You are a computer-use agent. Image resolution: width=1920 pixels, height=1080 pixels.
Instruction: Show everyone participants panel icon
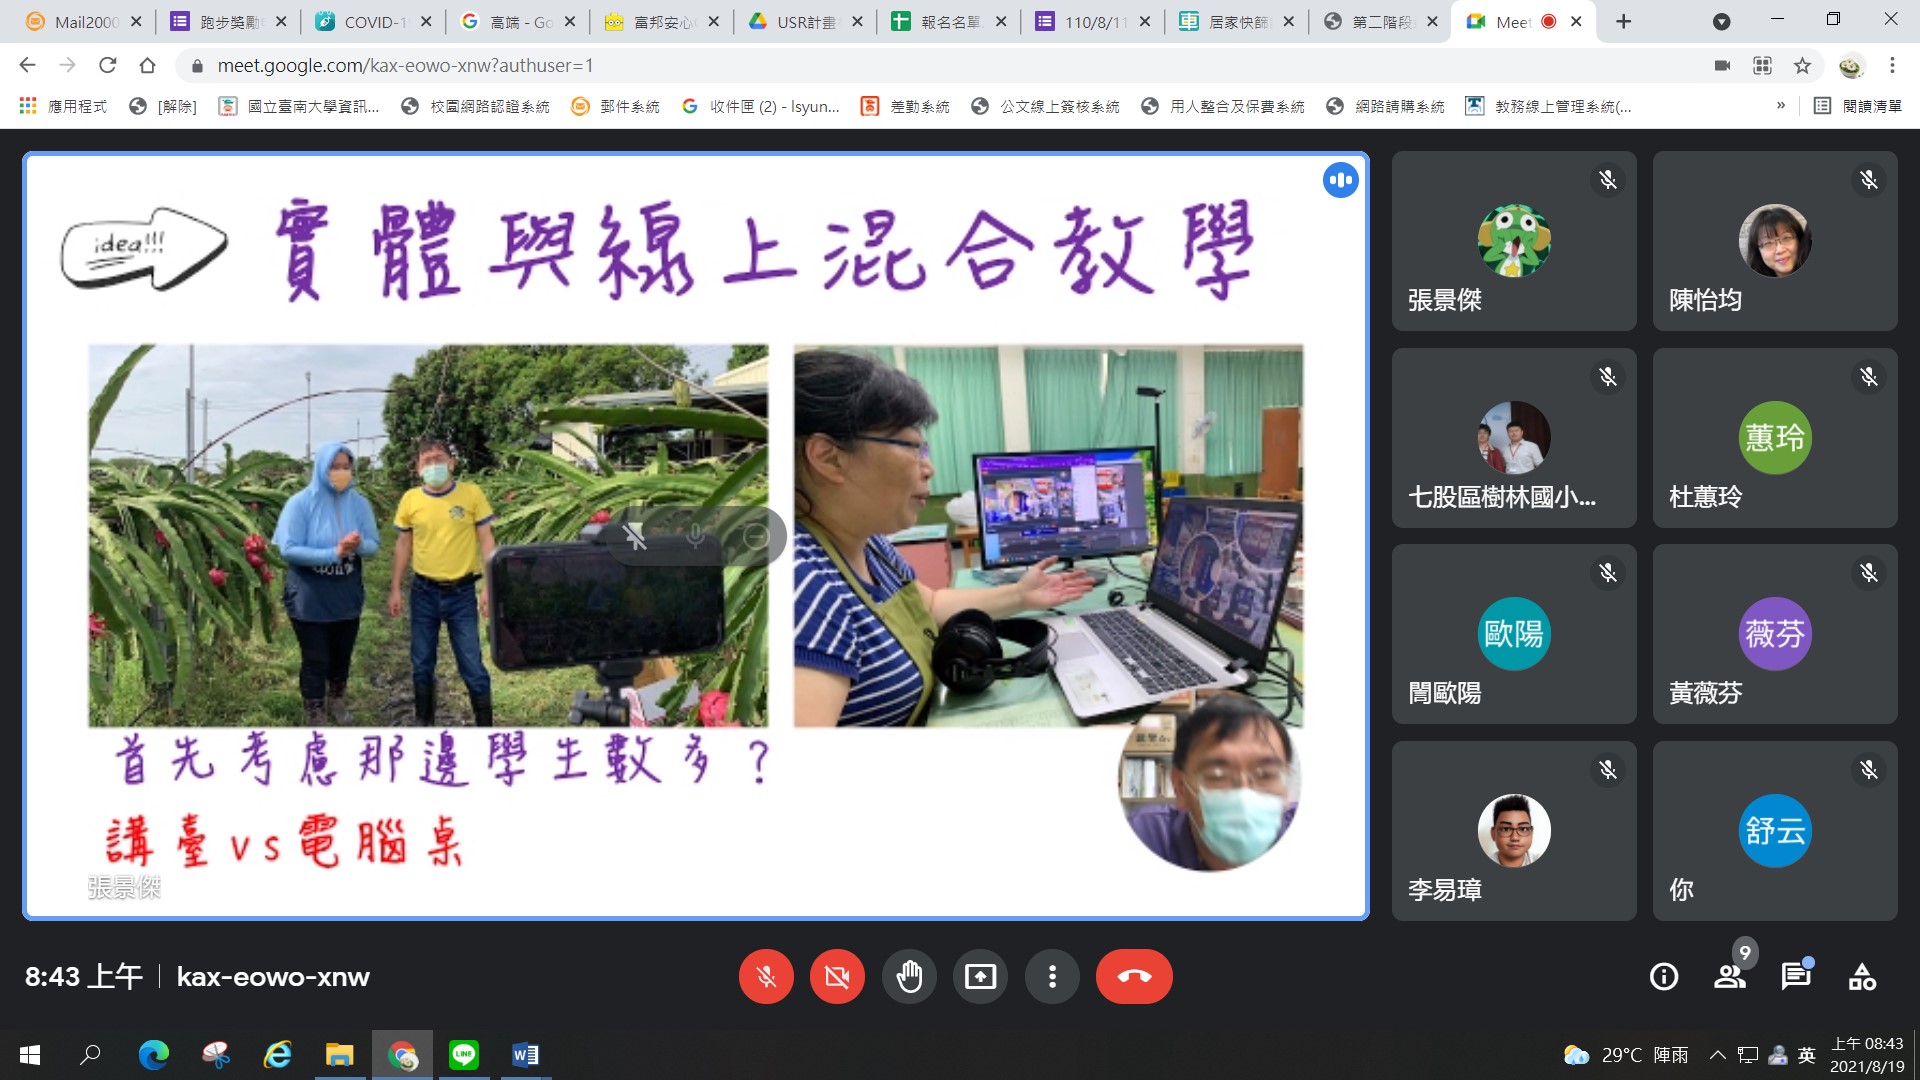click(1730, 976)
